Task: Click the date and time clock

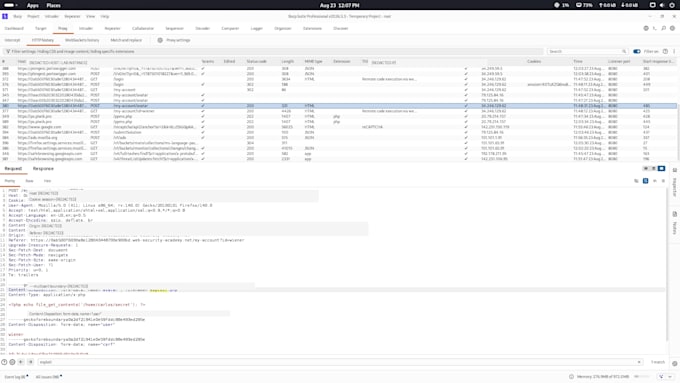Action: 340,5
